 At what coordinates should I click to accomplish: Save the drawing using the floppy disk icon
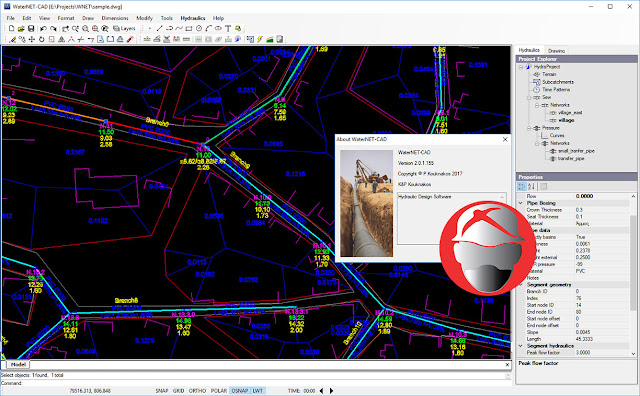pos(31,29)
